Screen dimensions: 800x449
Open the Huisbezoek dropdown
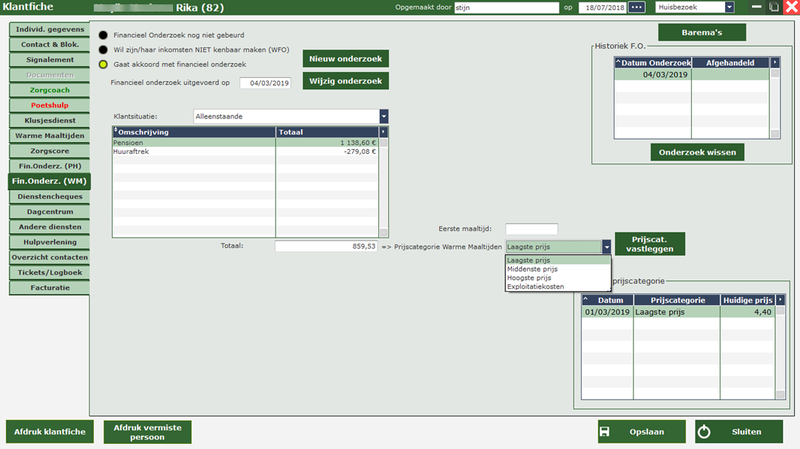click(x=728, y=7)
